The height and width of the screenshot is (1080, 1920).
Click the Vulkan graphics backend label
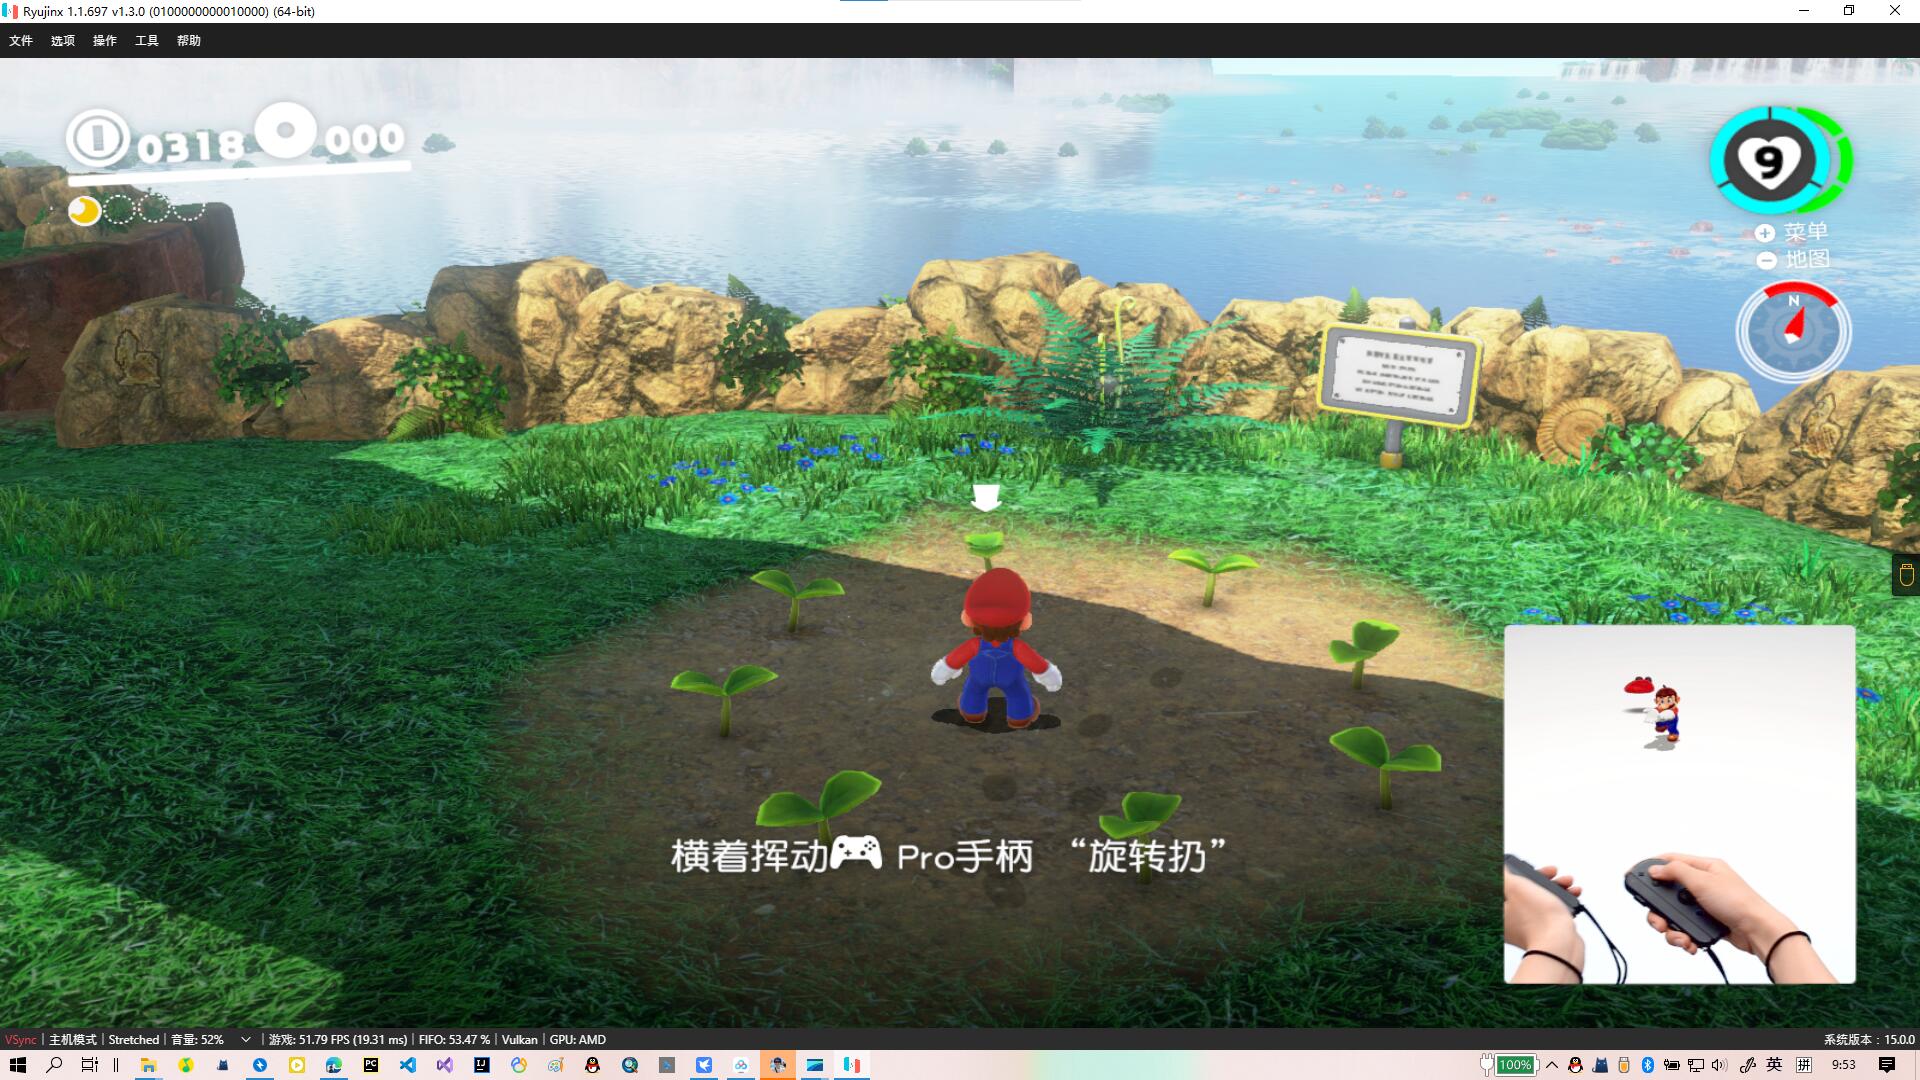click(519, 1040)
